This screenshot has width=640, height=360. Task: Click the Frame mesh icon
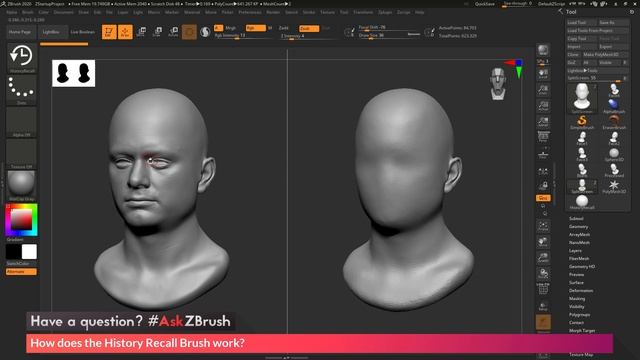click(543, 226)
